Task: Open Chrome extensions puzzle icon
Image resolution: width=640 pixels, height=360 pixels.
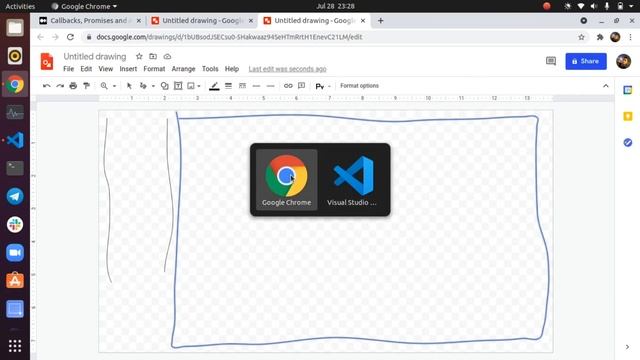Action: [x=600, y=37]
